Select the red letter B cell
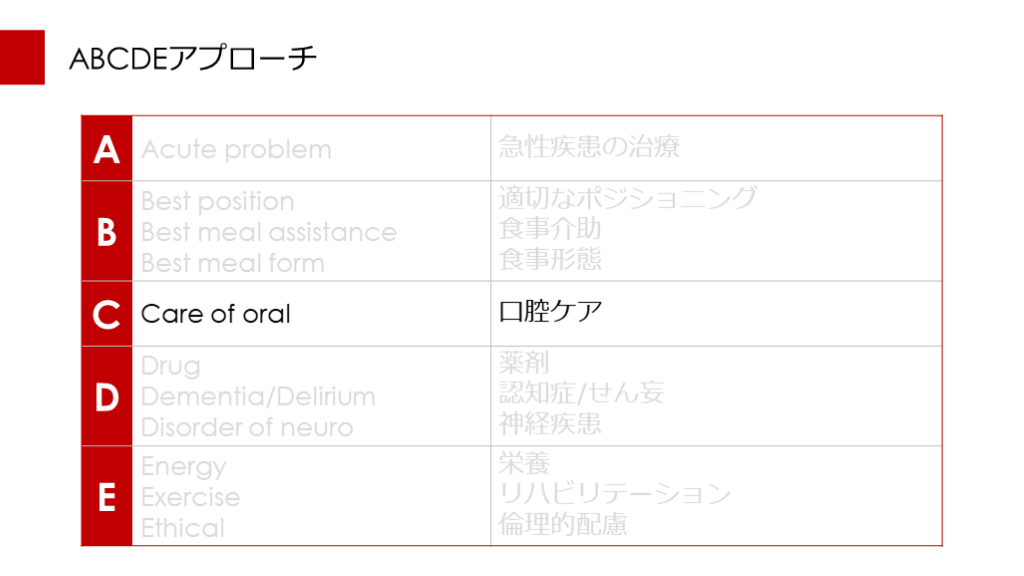 (107, 232)
